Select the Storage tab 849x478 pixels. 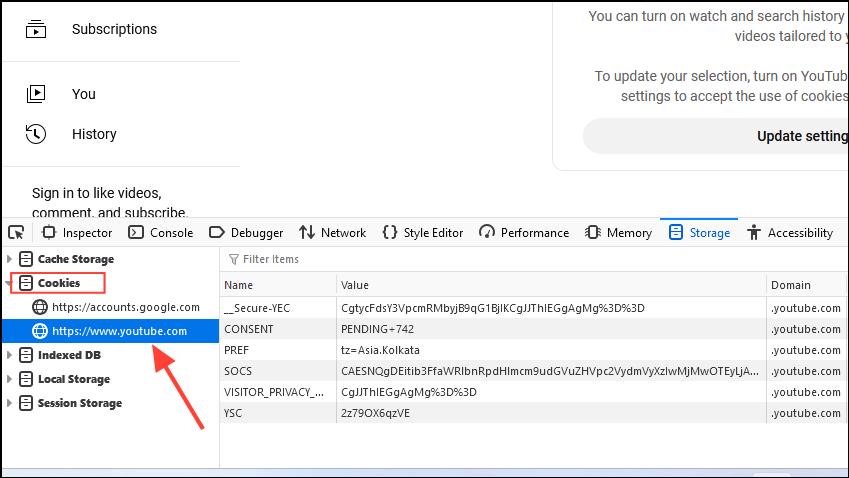[699, 233]
